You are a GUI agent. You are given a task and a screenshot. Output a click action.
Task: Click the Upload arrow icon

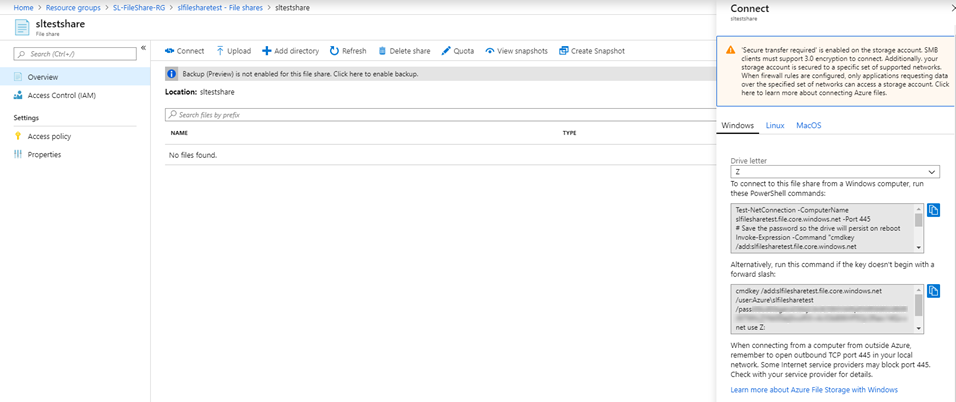[220, 51]
